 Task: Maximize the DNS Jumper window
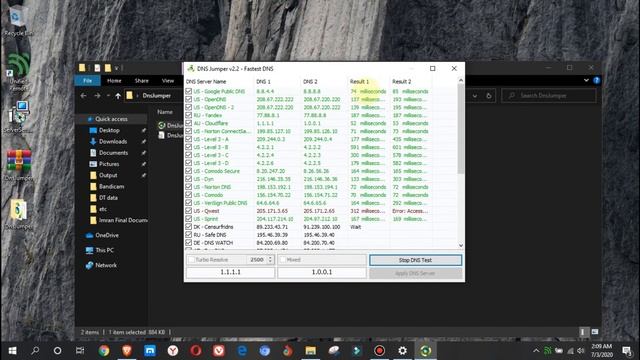pyautogui.click(x=433, y=69)
